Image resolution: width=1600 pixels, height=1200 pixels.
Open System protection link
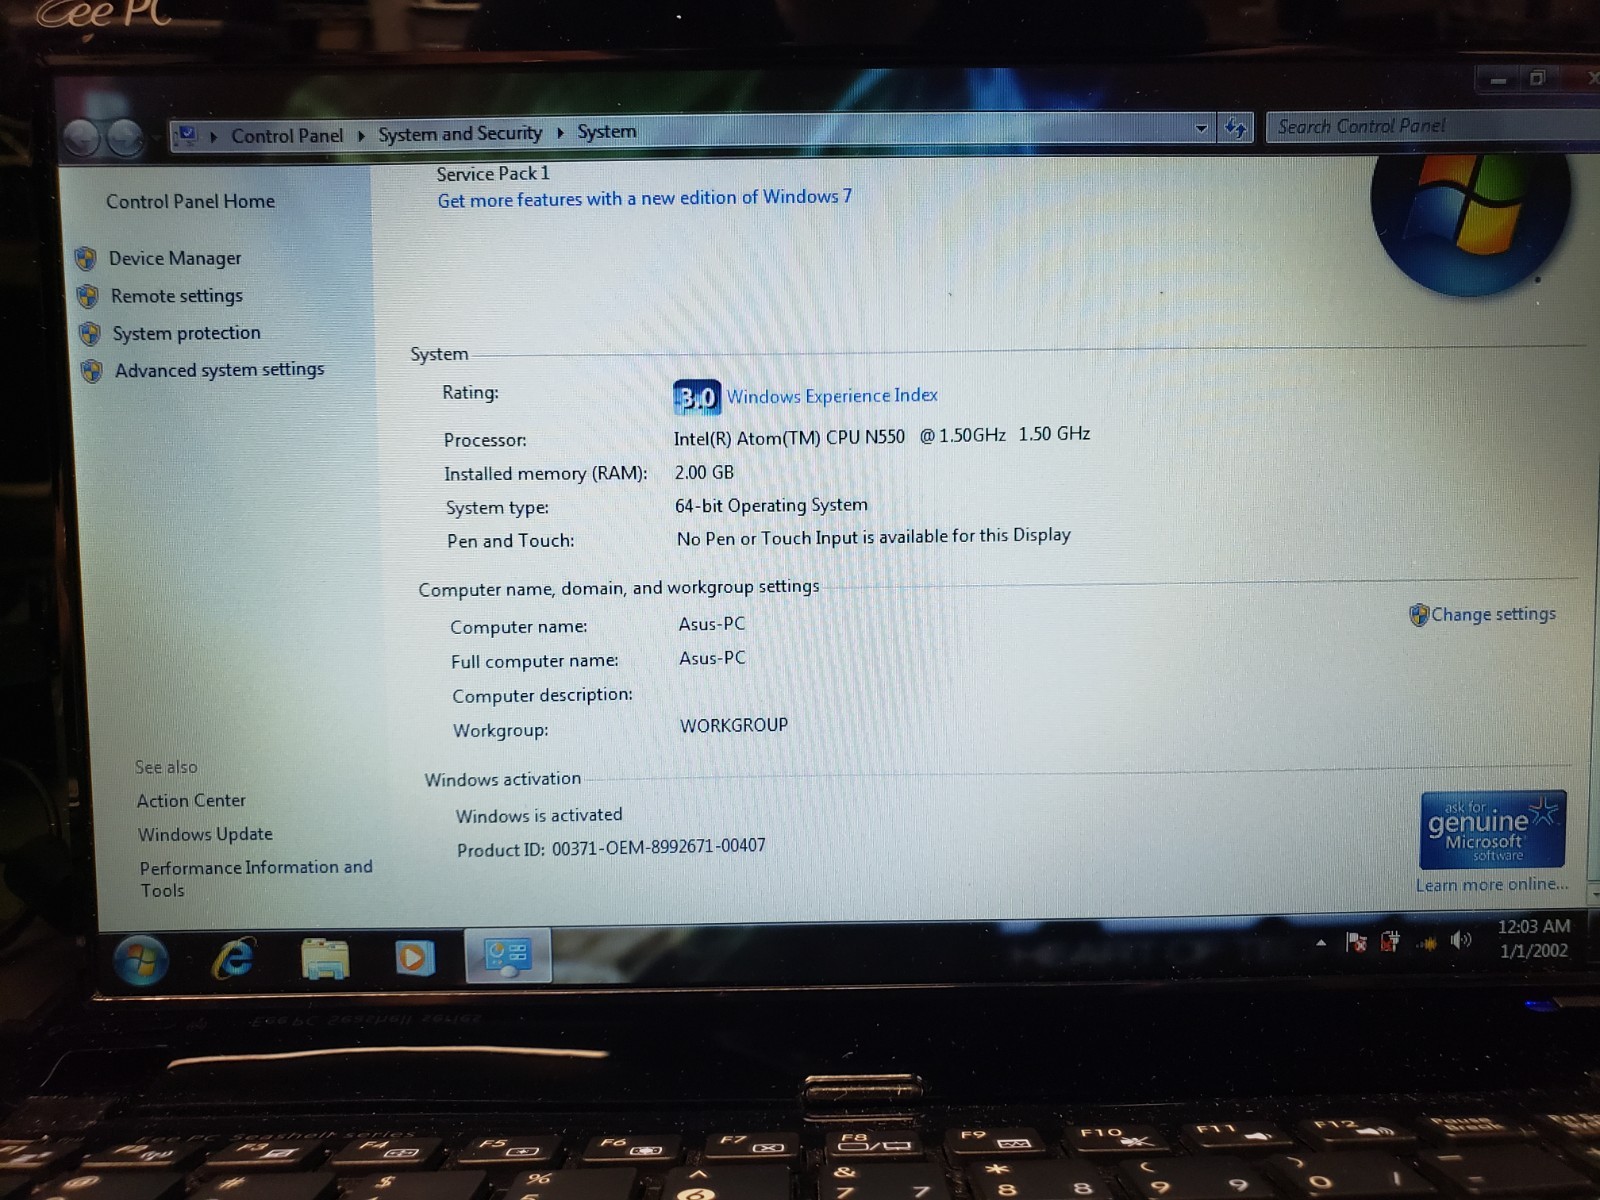pos(186,333)
